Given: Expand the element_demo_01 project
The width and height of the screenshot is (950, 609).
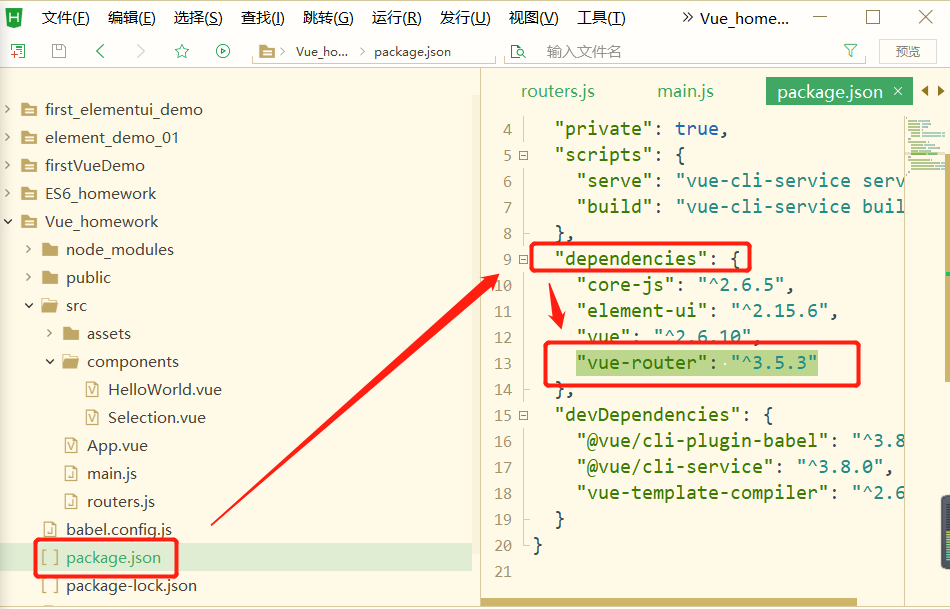Looking at the screenshot, I should coord(8,137).
